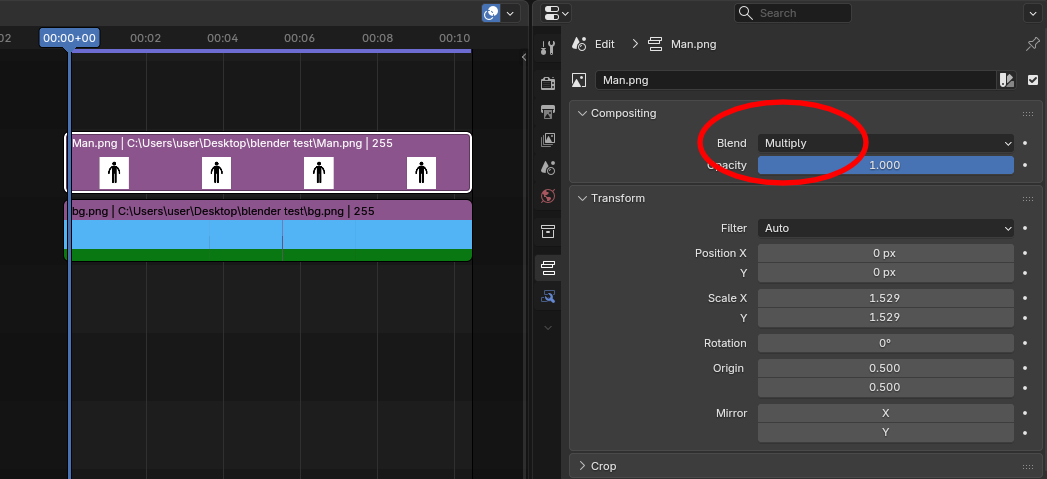Screen dimensions: 1047x479
Task: Click the Scale X field showing 1.529
Action: [885, 298]
